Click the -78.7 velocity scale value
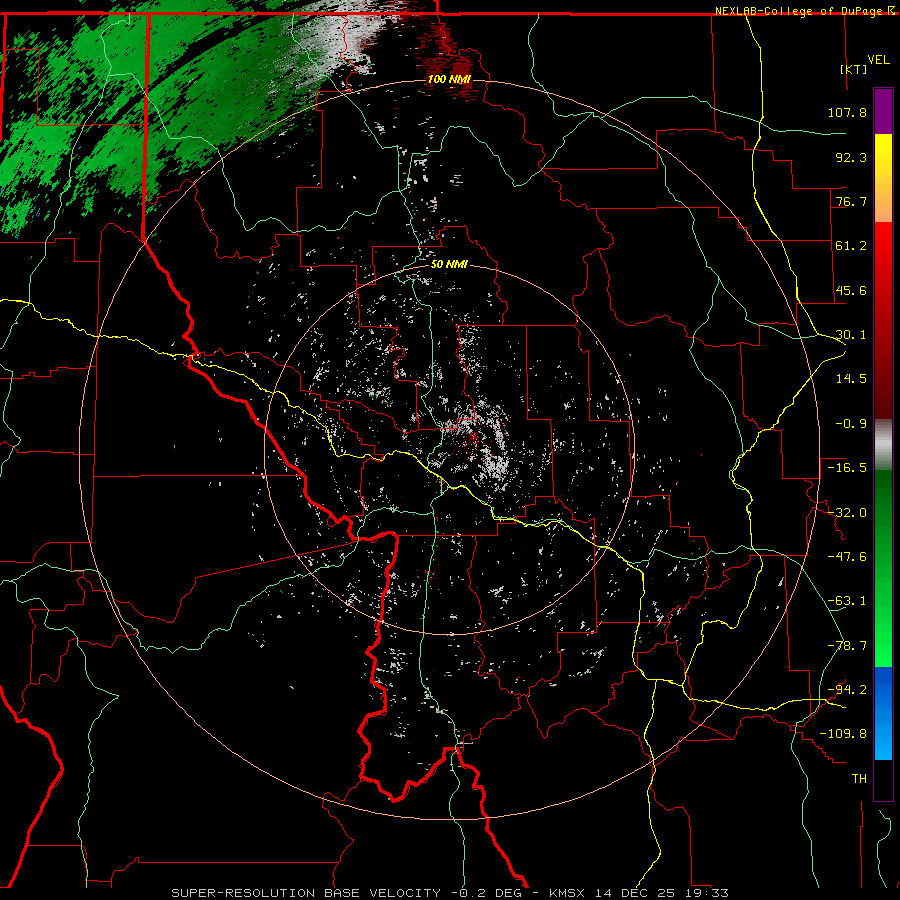The width and height of the screenshot is (900, 900). tap(847, 646)
